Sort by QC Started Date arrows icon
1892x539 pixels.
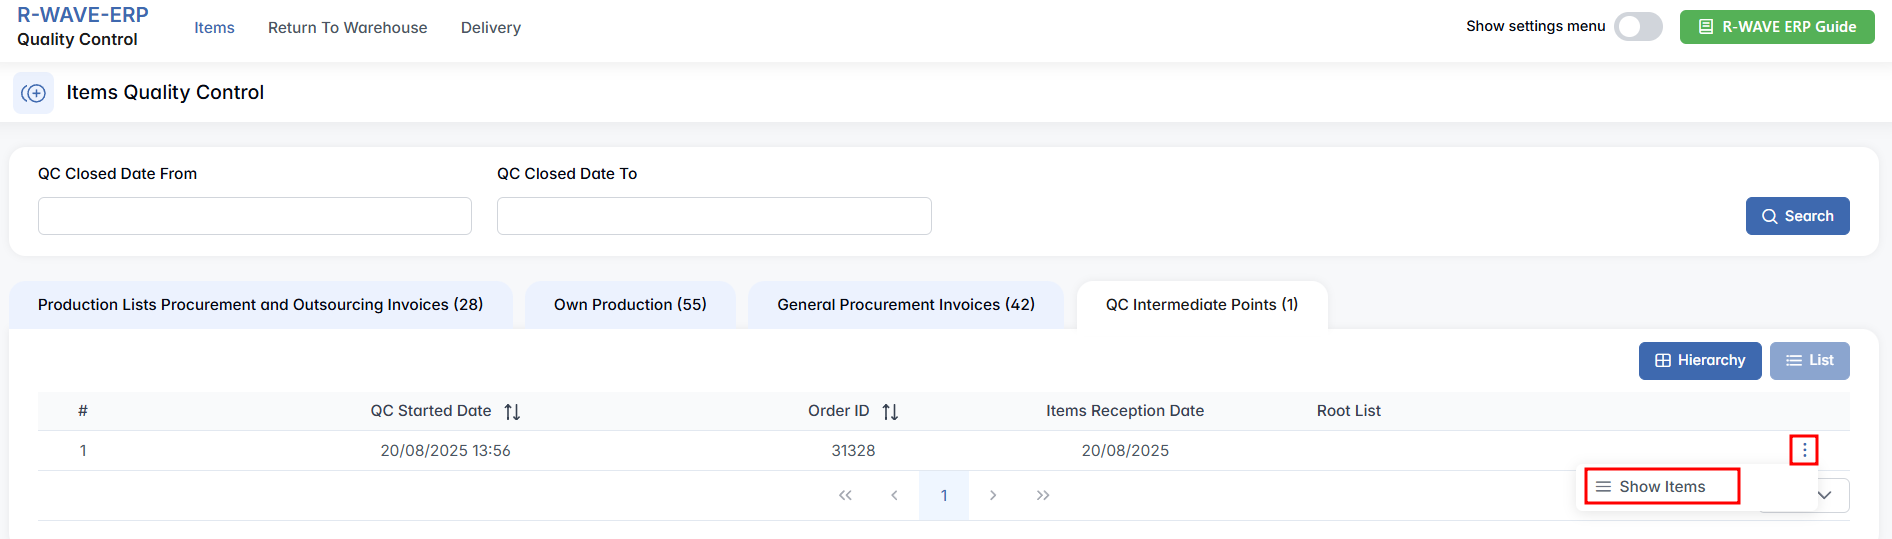tap(512, 412)
